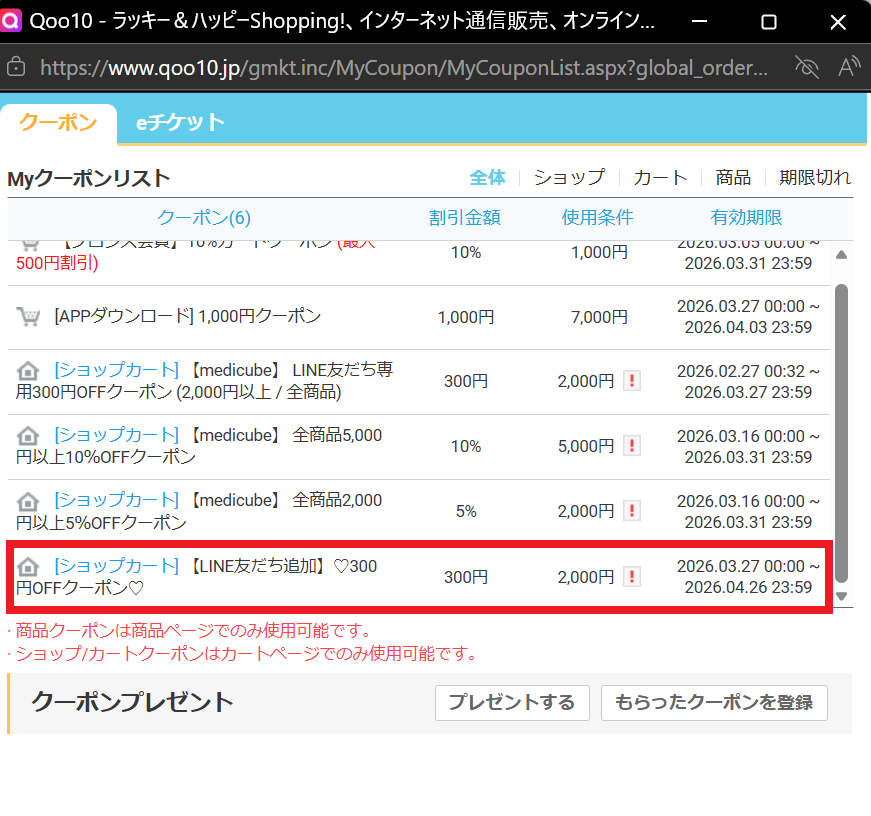Select the クーポン tab

point(58,123)
